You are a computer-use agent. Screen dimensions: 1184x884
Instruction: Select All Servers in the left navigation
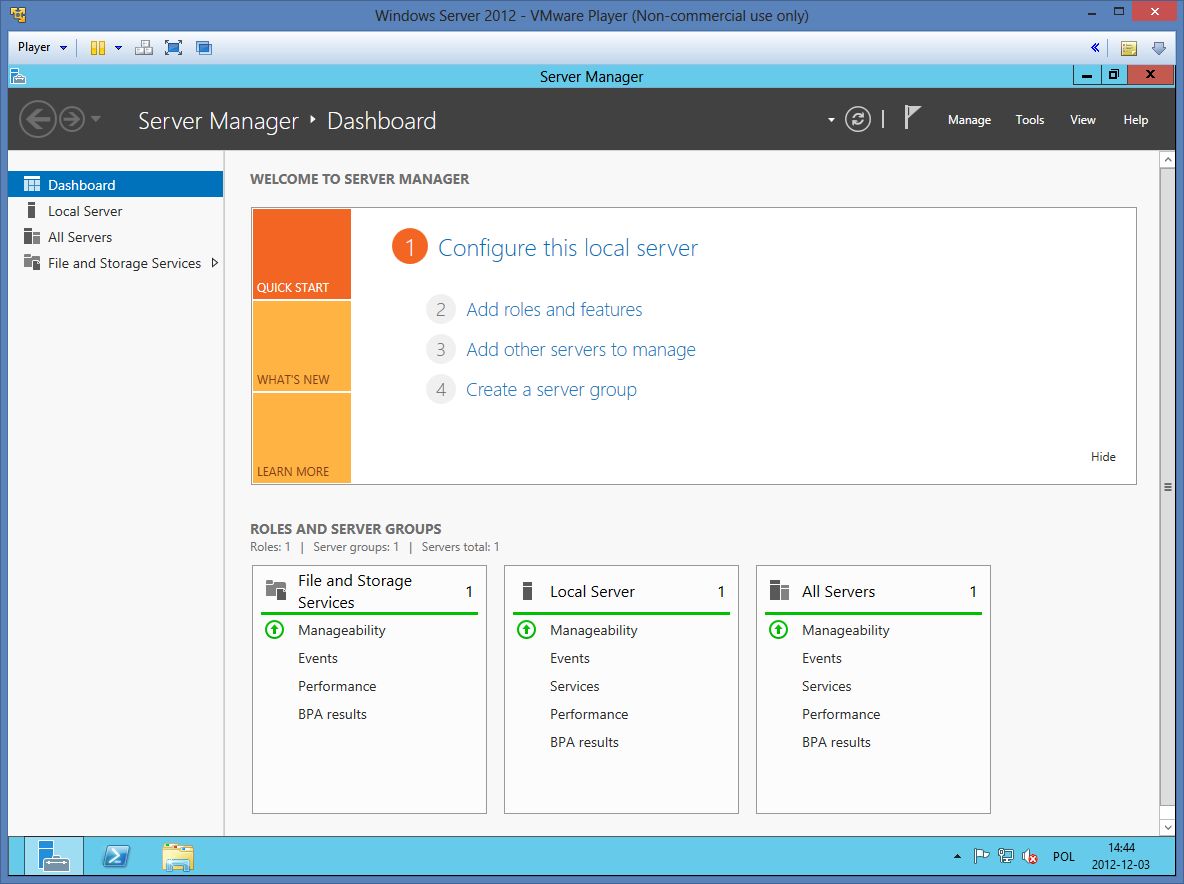pos(116,237)
